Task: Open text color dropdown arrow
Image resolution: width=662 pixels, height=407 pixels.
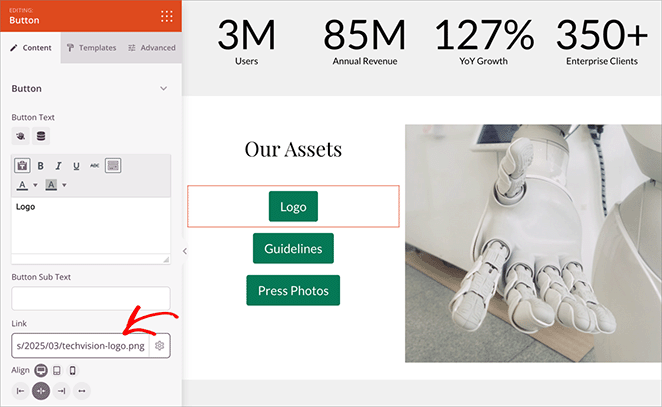Action: [x=36, y=185]
